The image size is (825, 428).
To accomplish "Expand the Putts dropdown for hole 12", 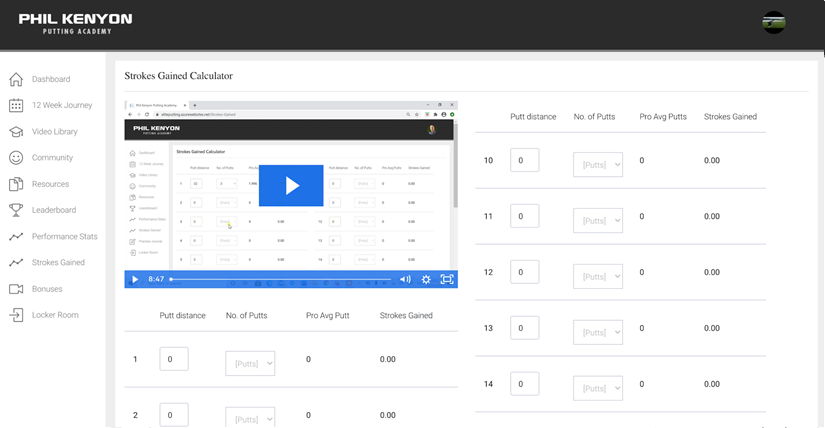I will [598, 276].
